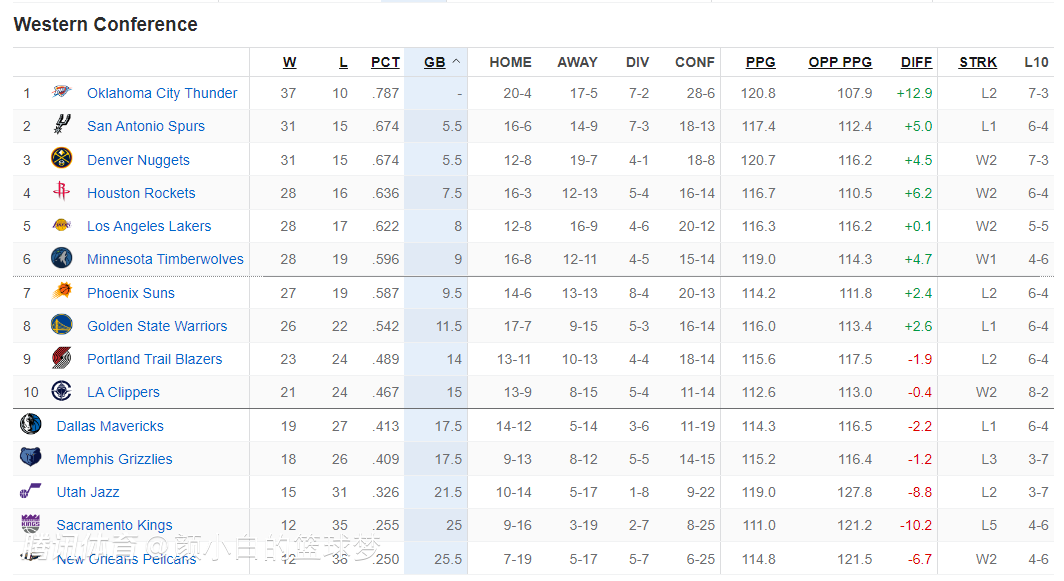Viewport: 1064px width, 581px height.
Task: Click the Oklahoma City Thunder logo icon
Action: [x=61, y=93]
